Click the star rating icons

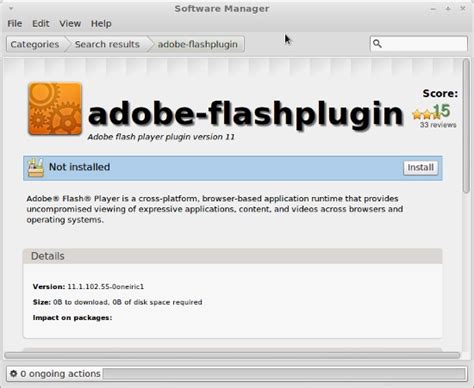point(426,115)
